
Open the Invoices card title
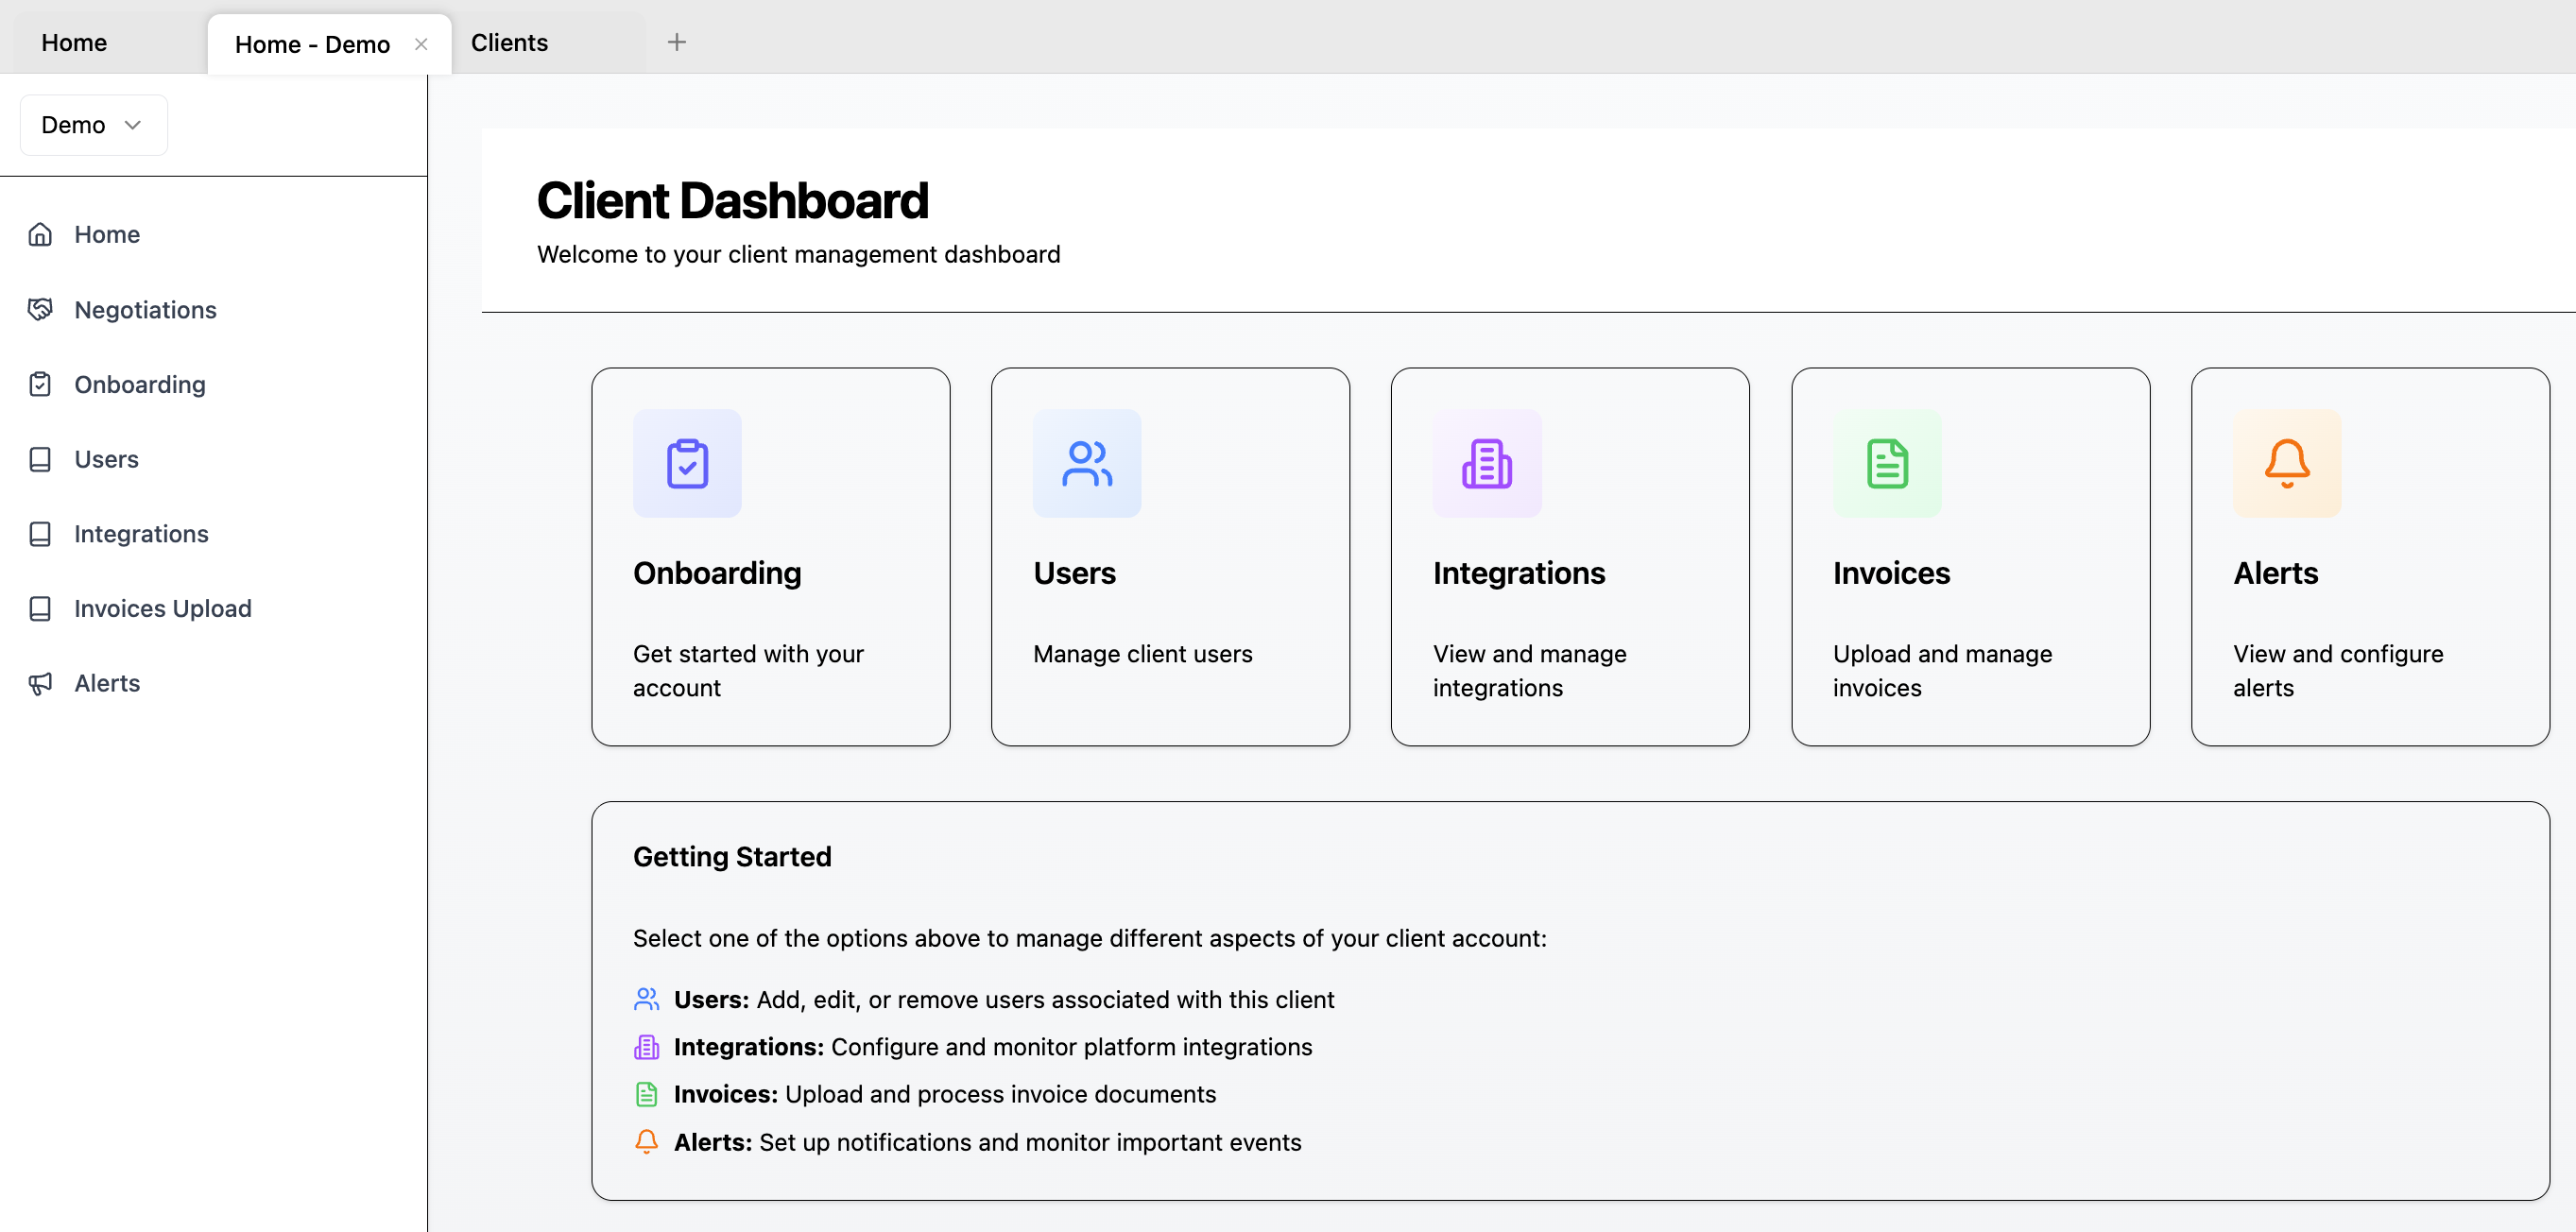click(1891, 573)
